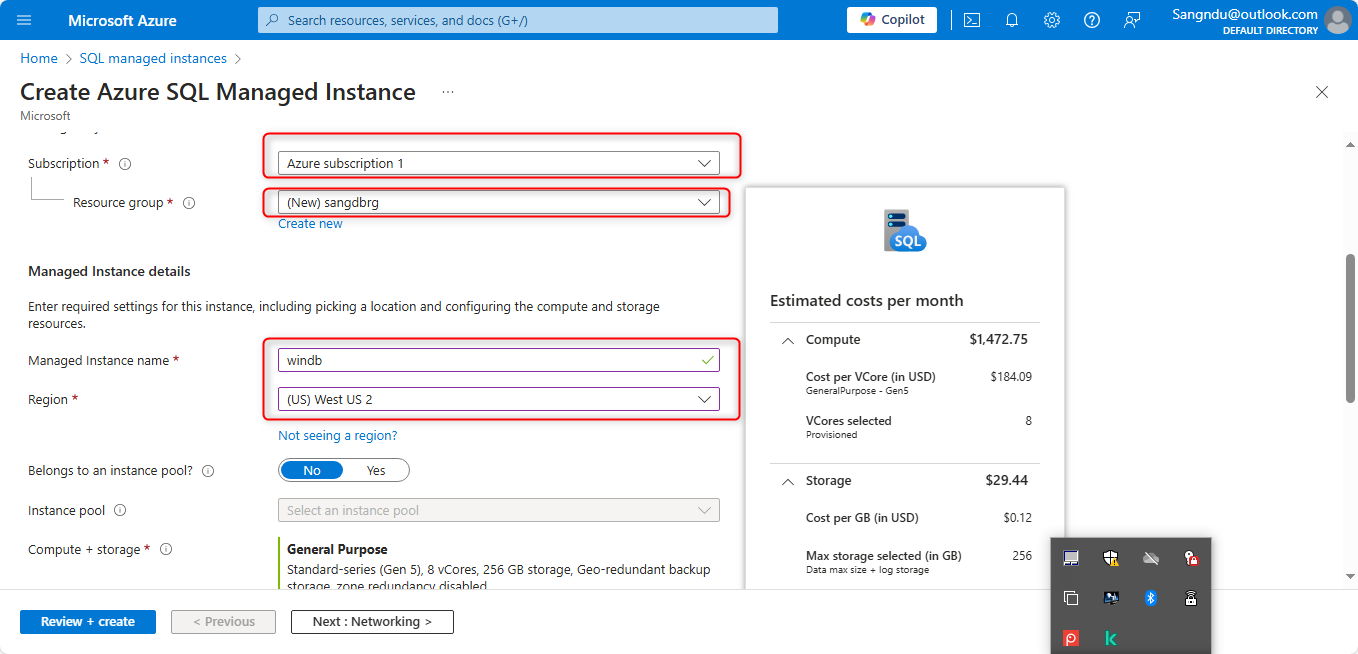This screenshot has width=1358, height=654.
Task: Collapse the Compute cost section
Action: click(x=788, y=341)
